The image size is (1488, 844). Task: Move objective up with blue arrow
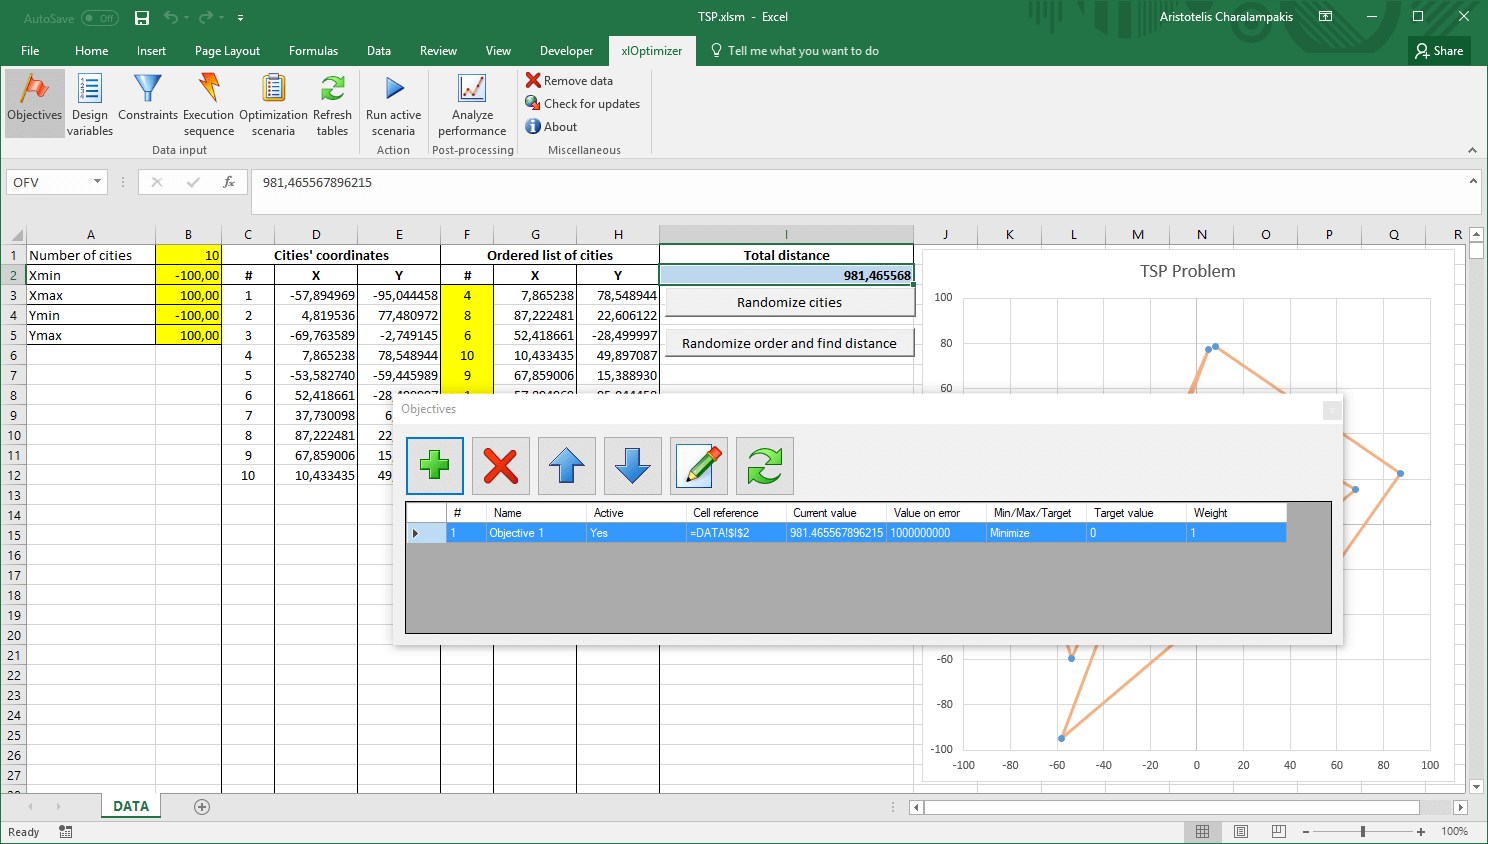(567, 466)
